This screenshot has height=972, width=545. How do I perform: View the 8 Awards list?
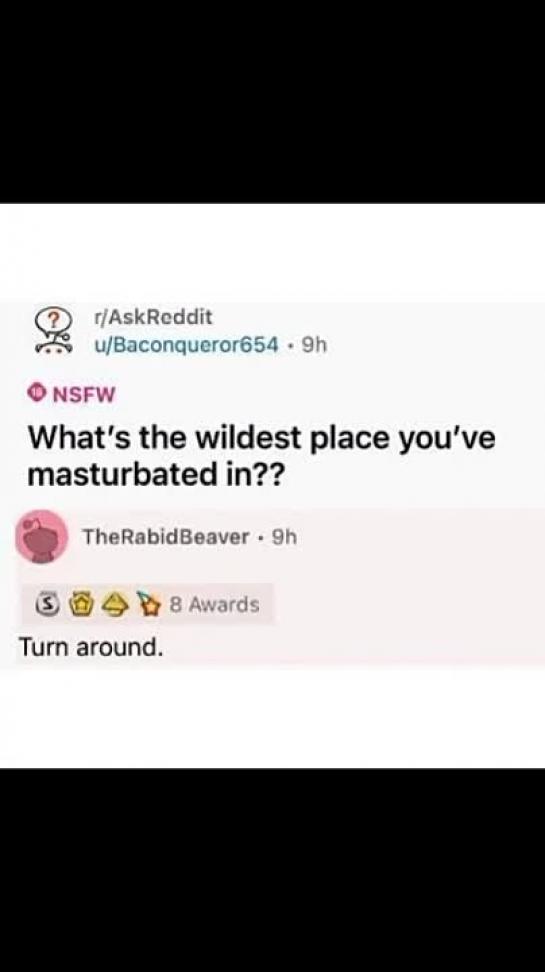[214, 604]
